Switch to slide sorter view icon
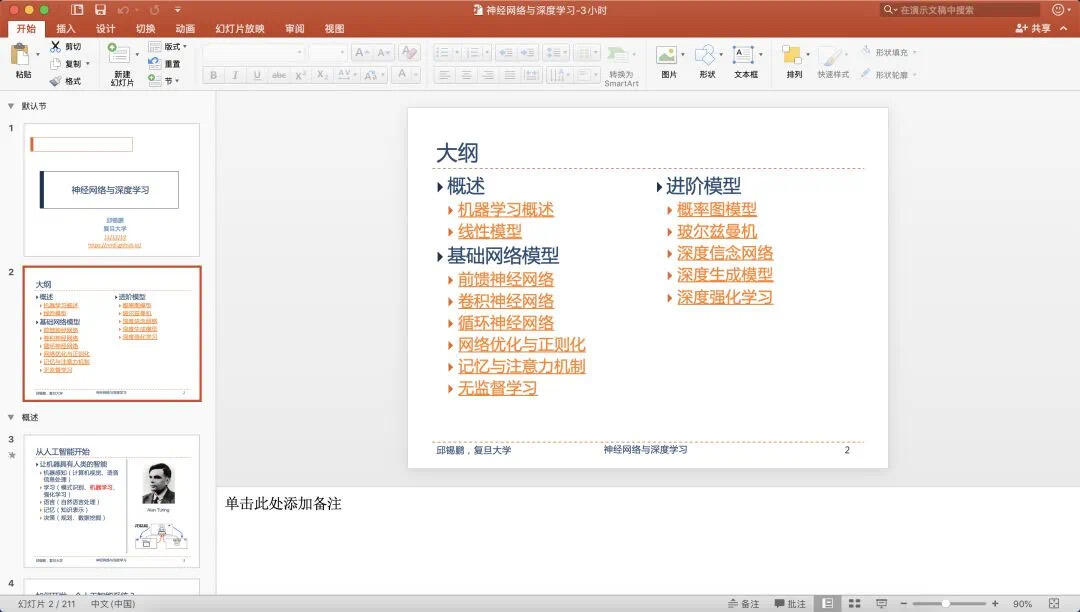Screen dimensions: 1080x612 pyautogui.click(x=854, y=603)
